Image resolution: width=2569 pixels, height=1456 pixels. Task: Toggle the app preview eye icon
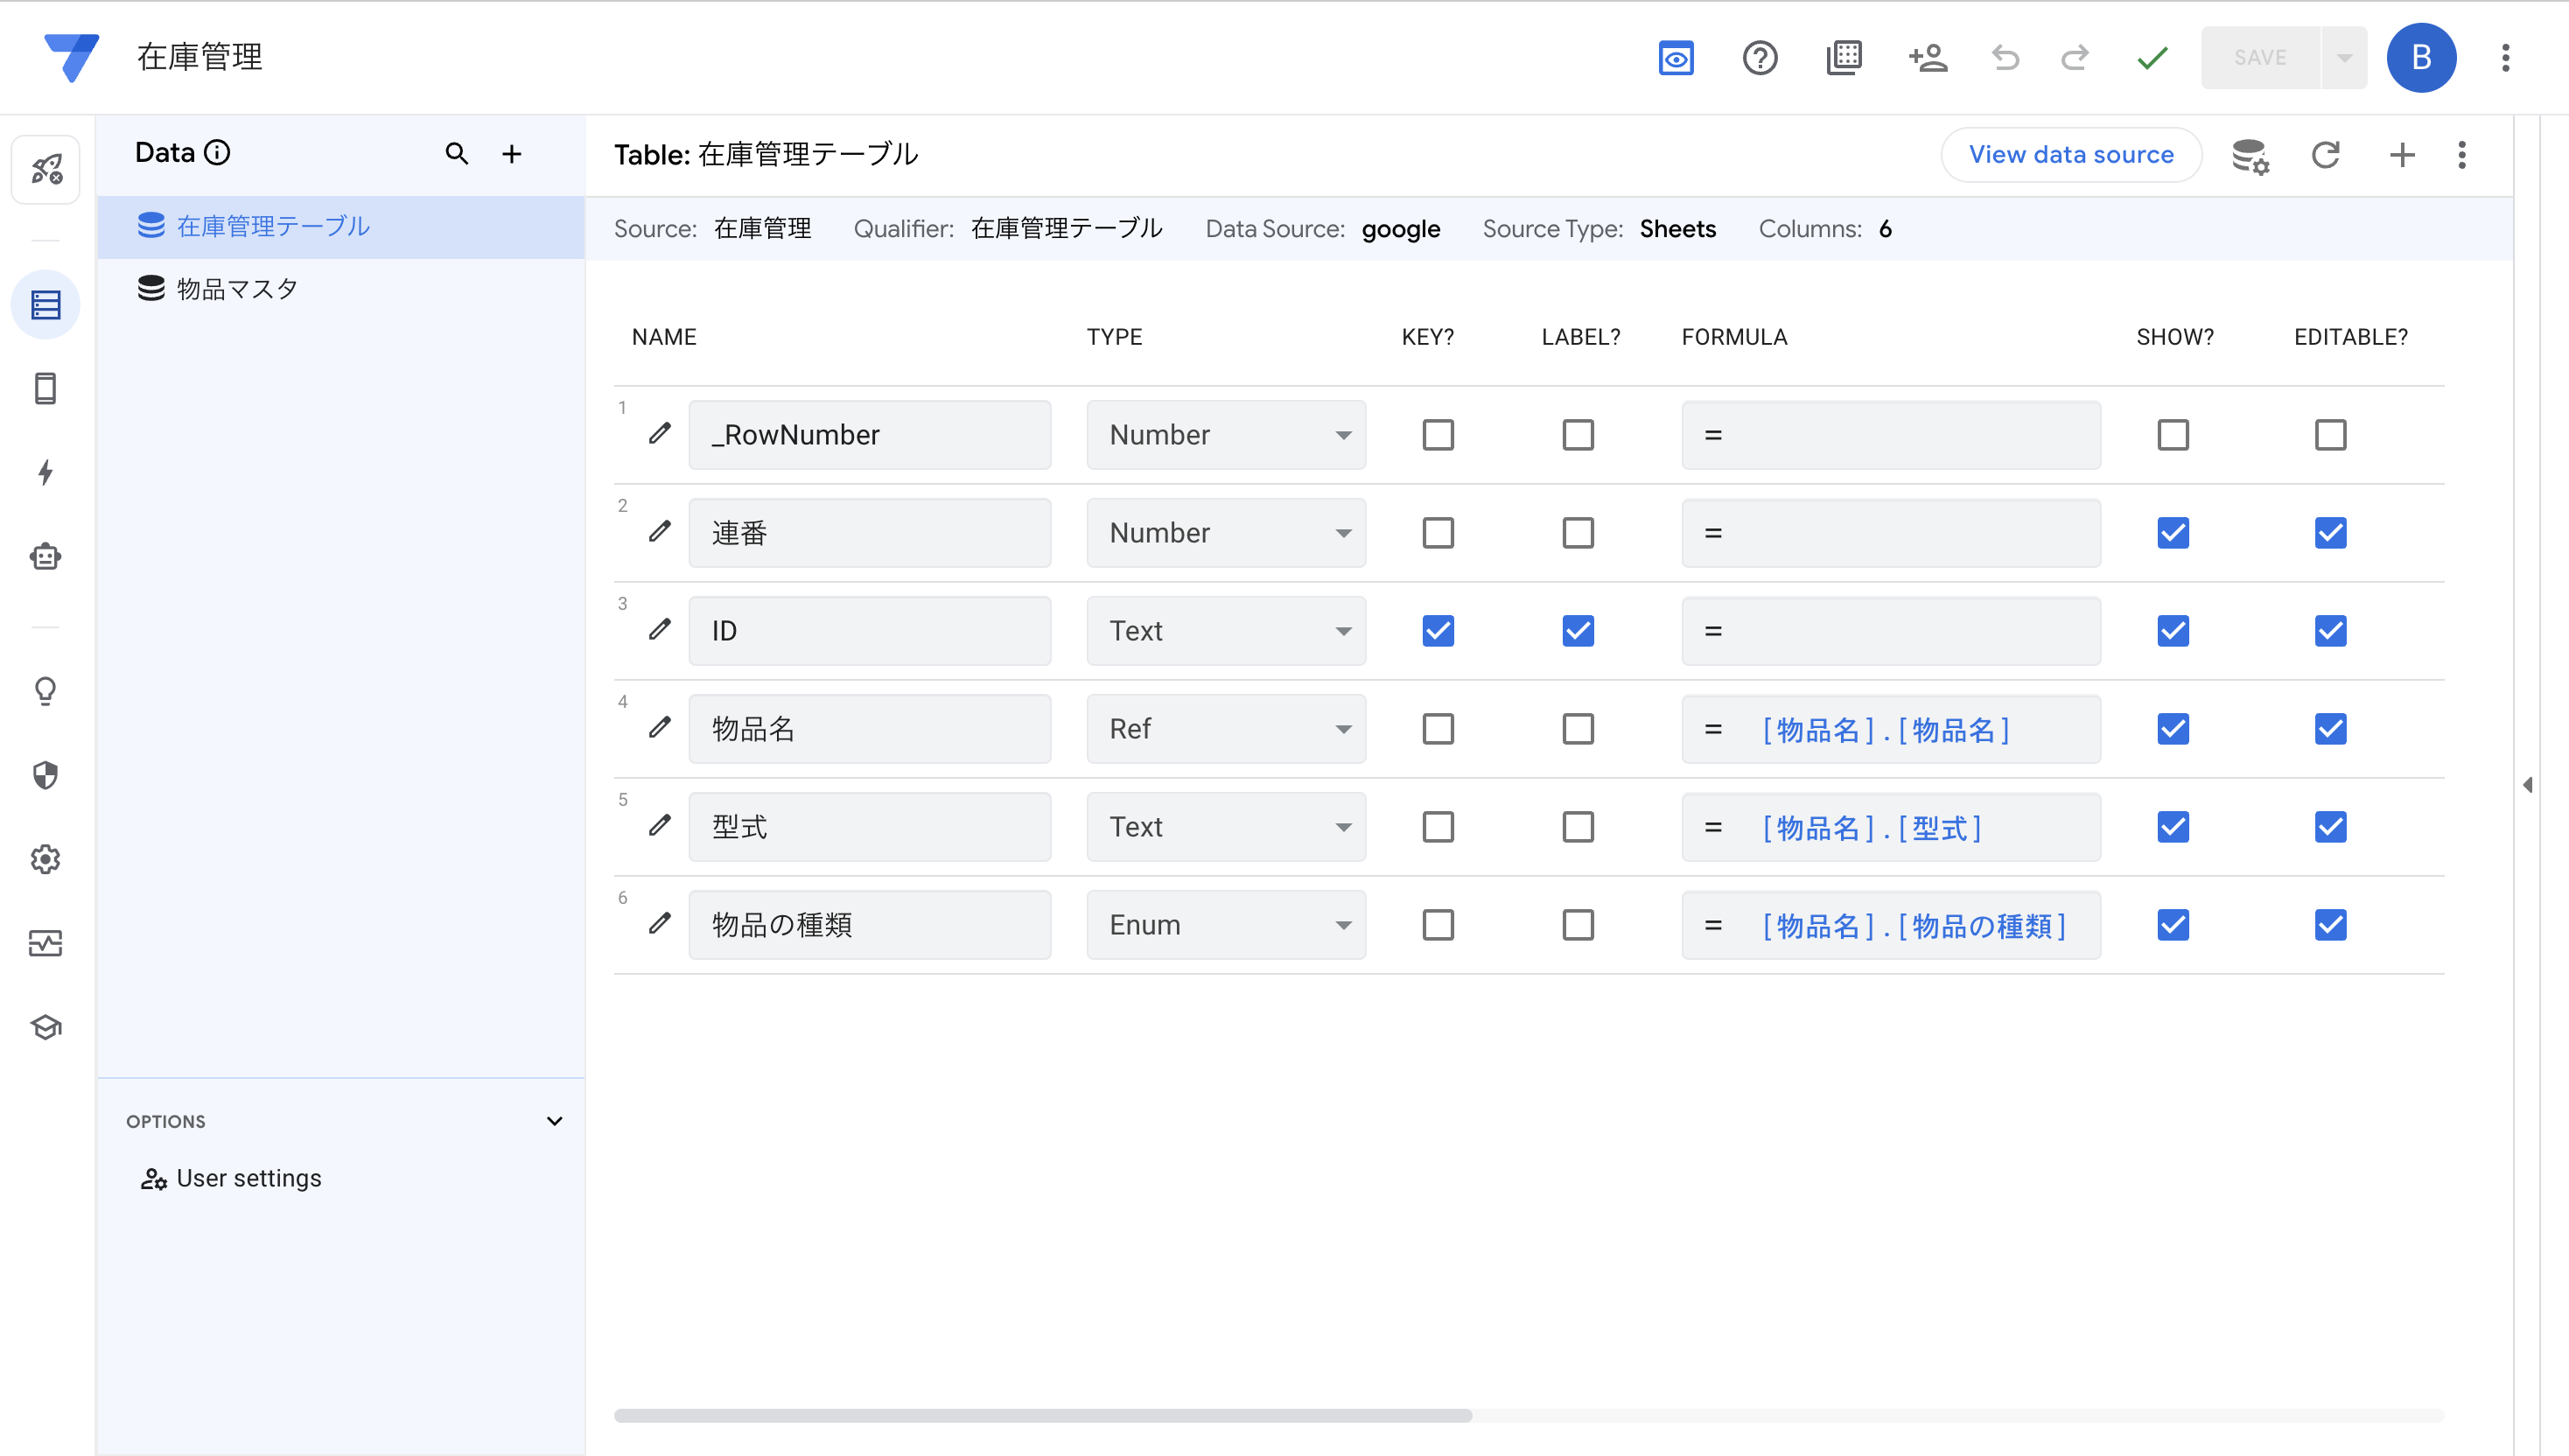pyautogui.click(x=1675, y=58)
